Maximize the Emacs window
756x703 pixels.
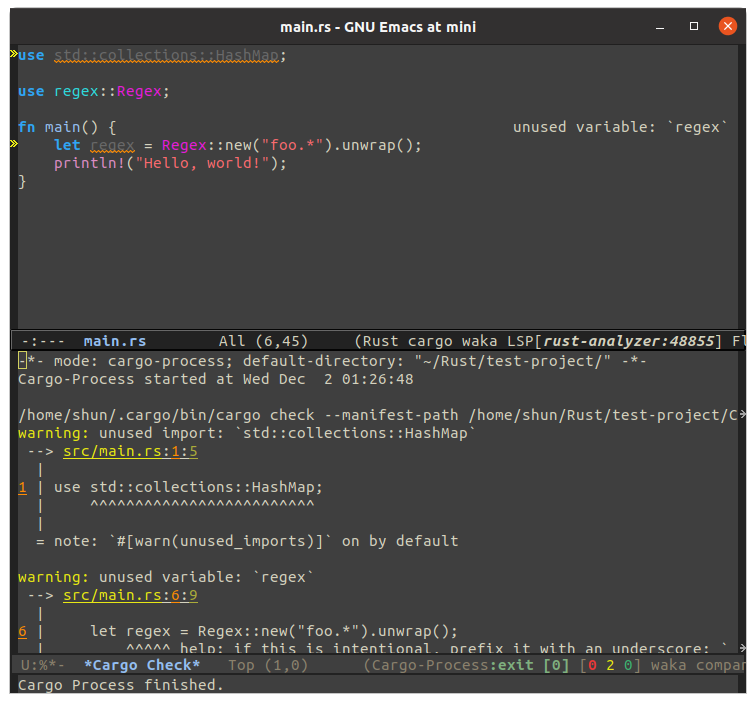[694, 26]
